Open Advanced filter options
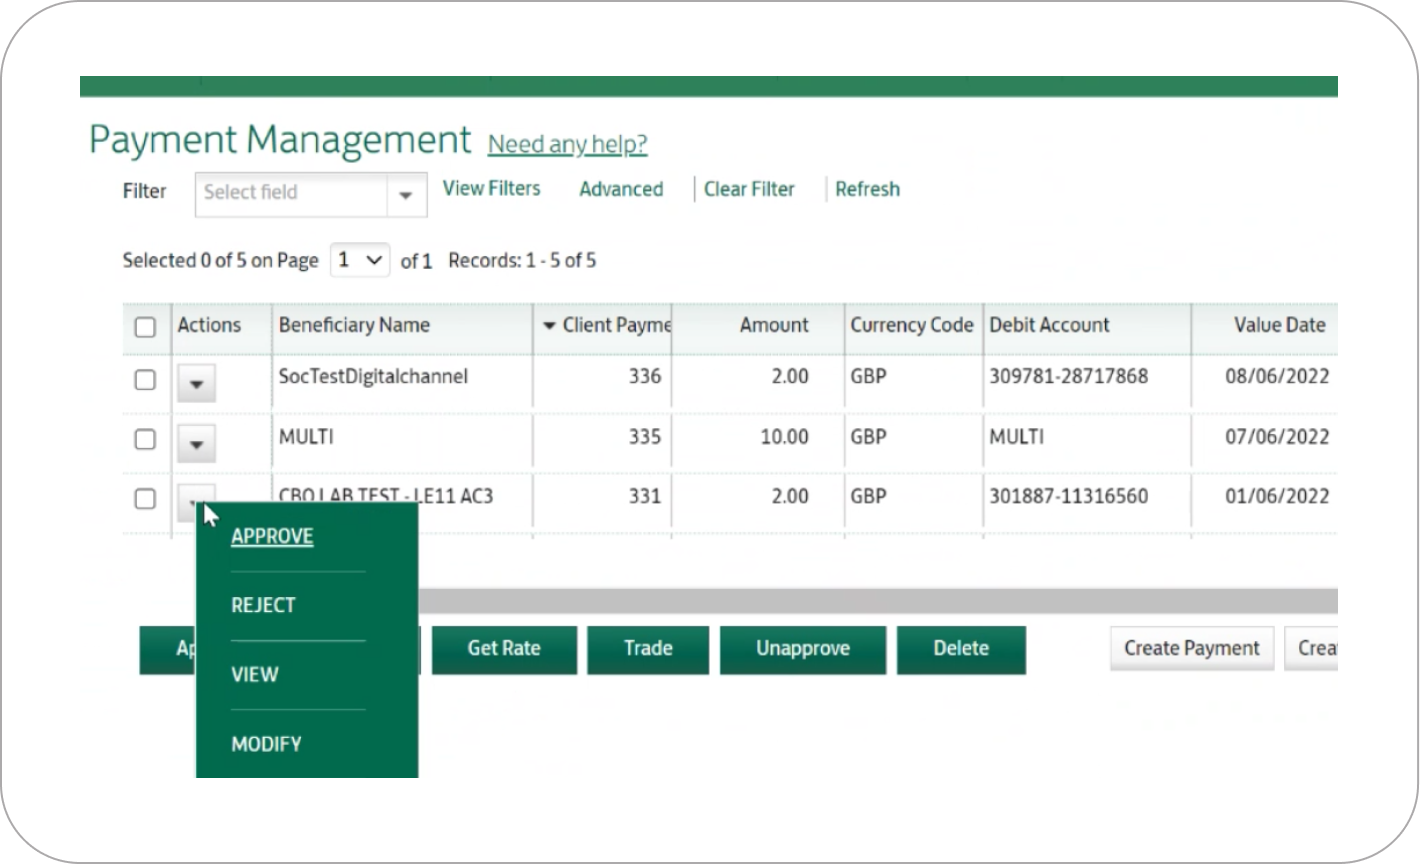Screen dimensions: 1420x864 [621, 189]
